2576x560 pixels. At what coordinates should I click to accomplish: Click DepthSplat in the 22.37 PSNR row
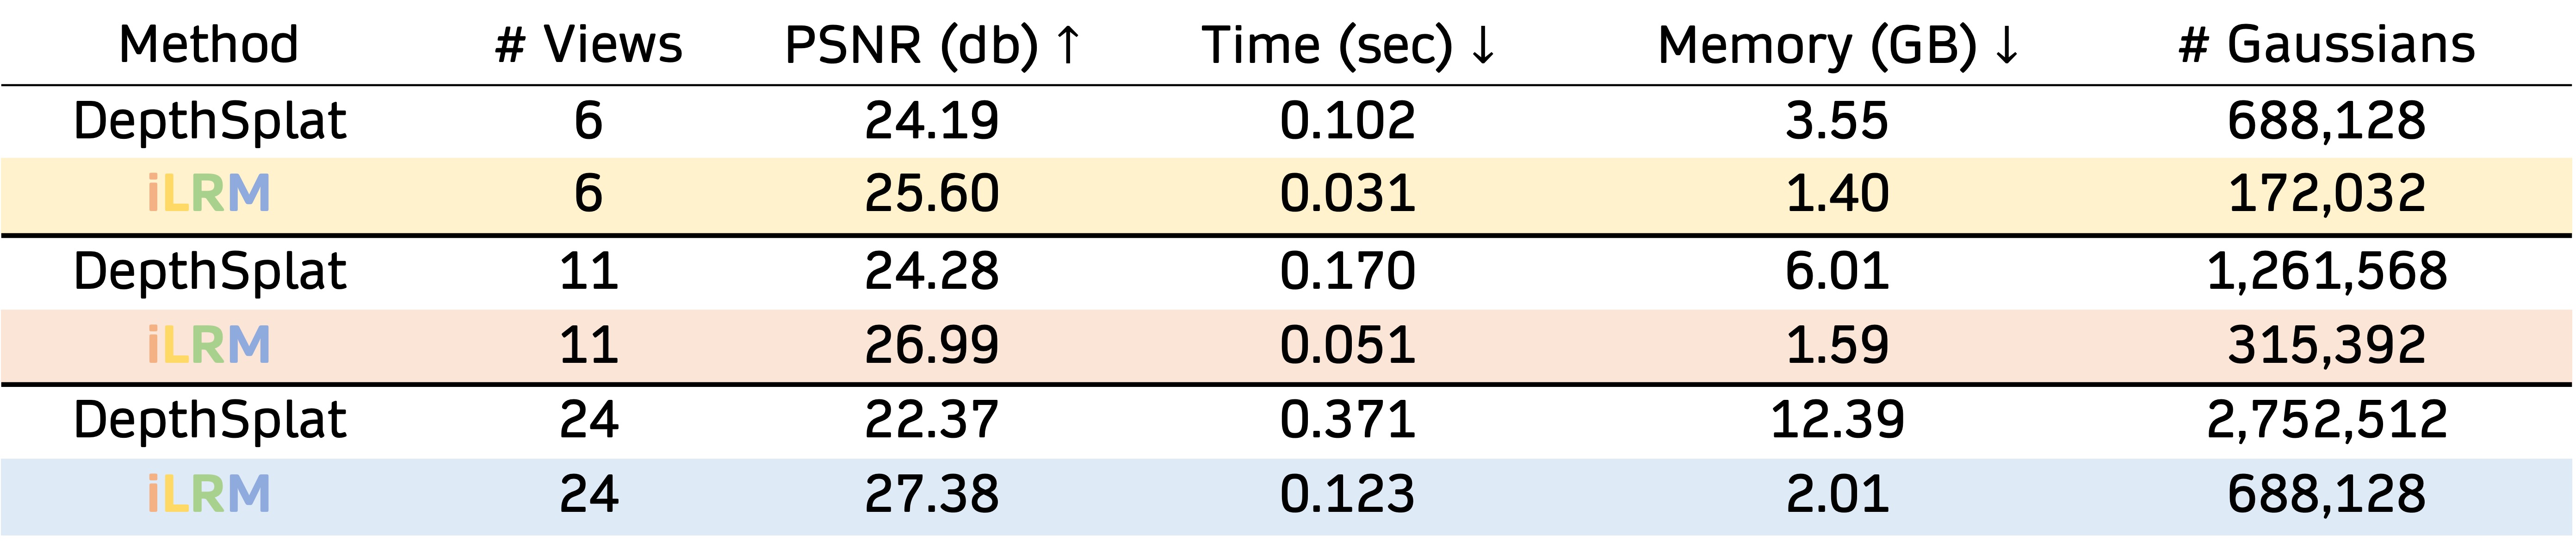pyautogui.click(x=209, y=419)
